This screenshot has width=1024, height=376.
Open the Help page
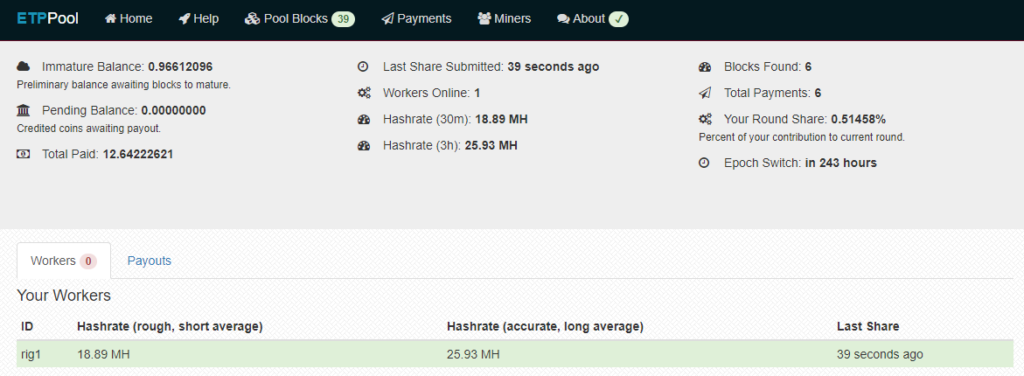[x=199, y=19]
